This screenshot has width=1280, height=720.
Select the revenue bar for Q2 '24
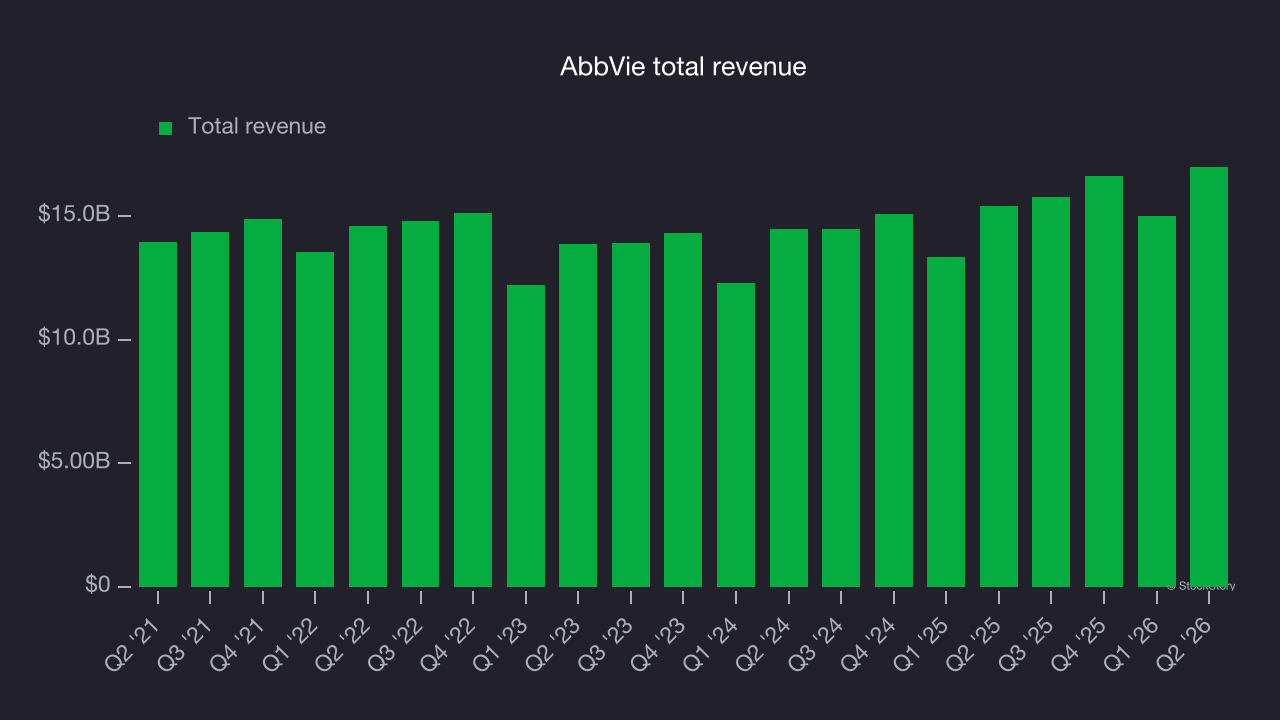tap(789, 408)
